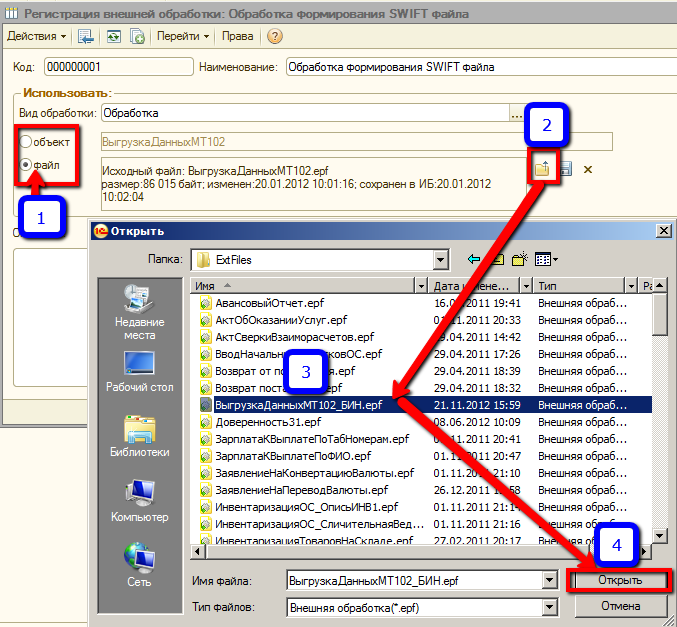Image resolution: width=677 pixels, height=627 pixels.
Task: Click the Отмена button
Action: [620, 606]
